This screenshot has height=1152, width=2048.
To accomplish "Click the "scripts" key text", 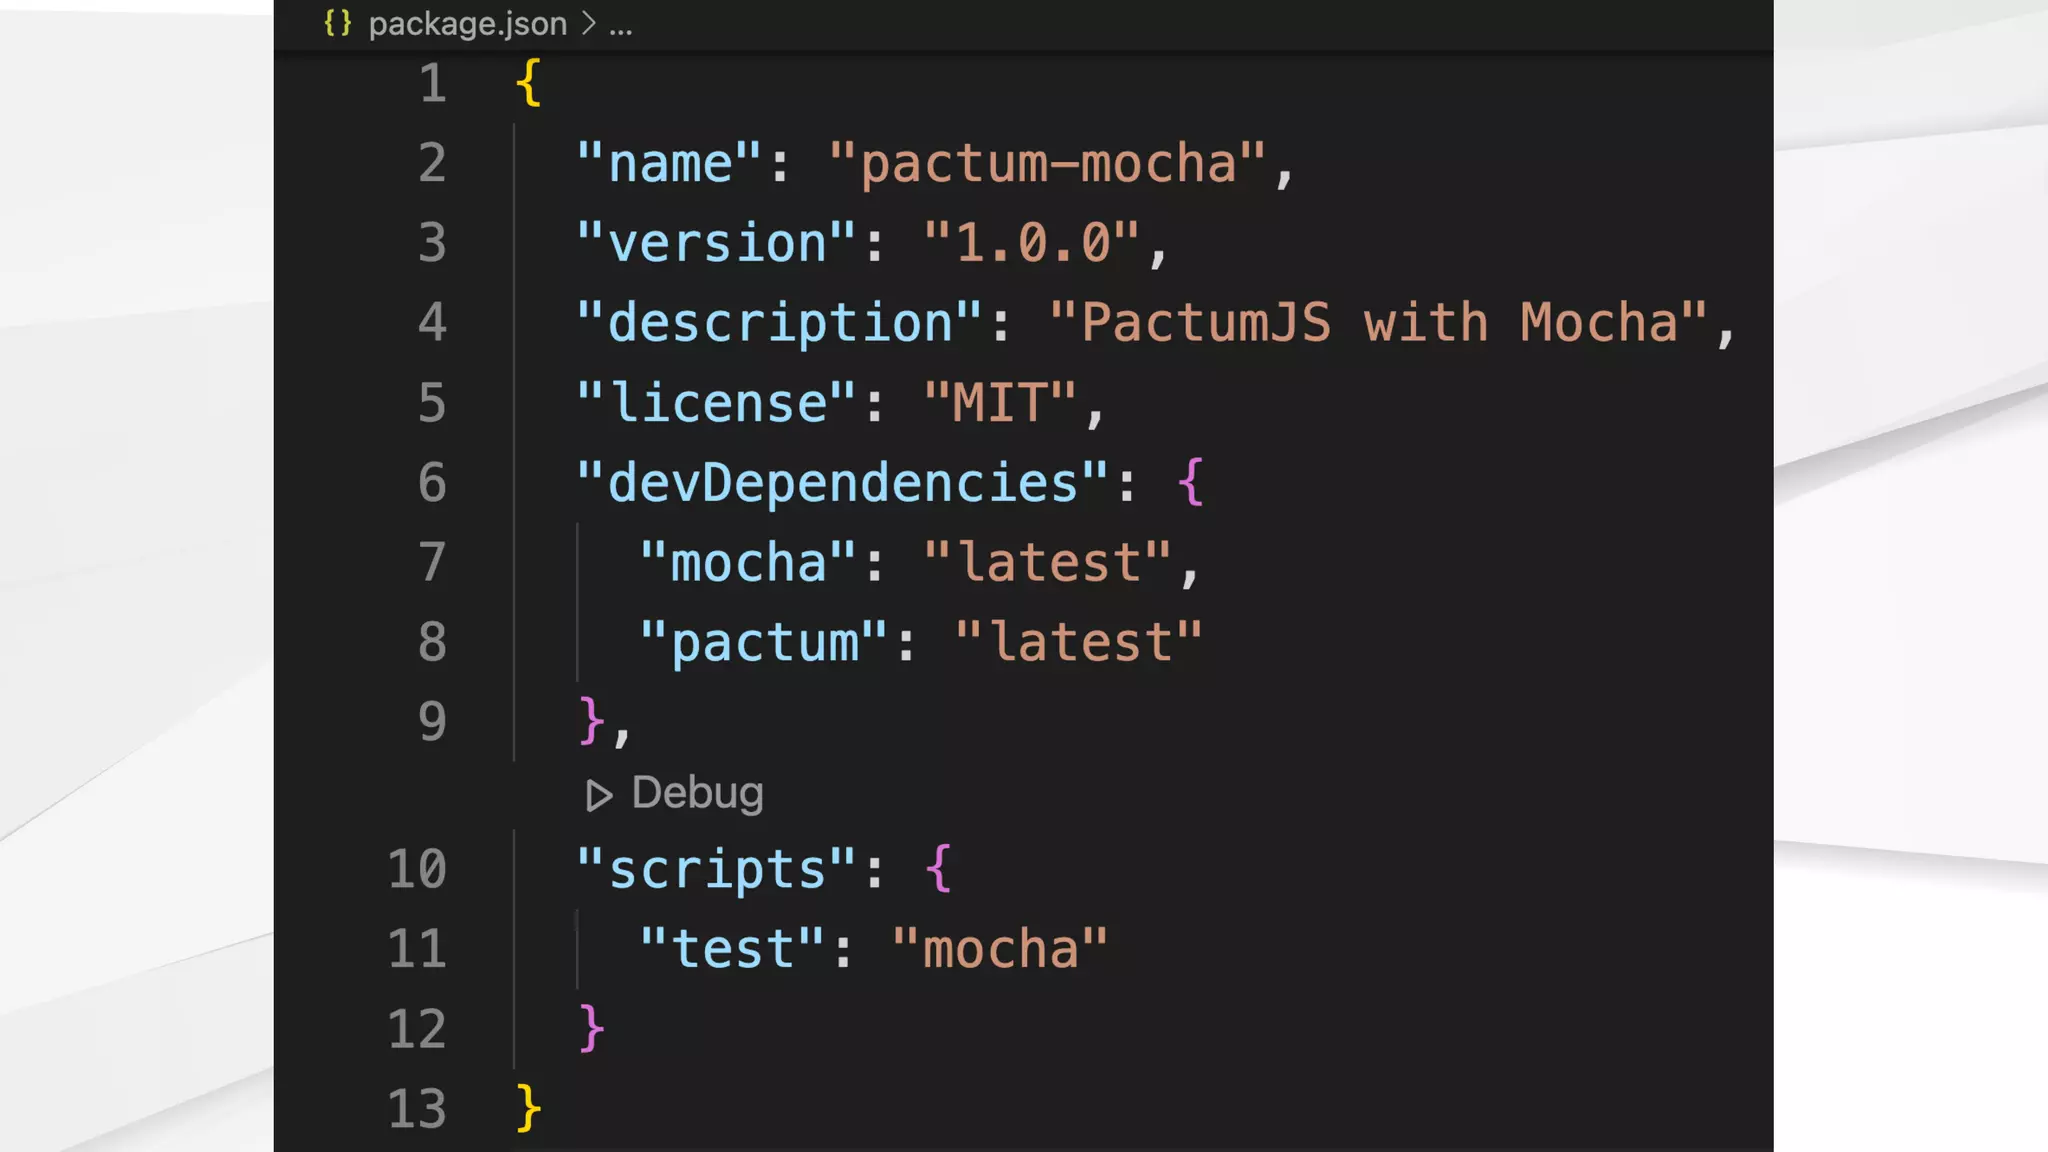I will [x=716, y=869].
